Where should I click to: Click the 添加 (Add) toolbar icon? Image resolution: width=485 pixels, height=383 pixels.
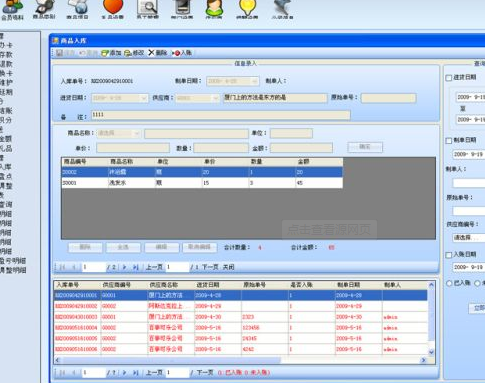(x=105, y=53)
